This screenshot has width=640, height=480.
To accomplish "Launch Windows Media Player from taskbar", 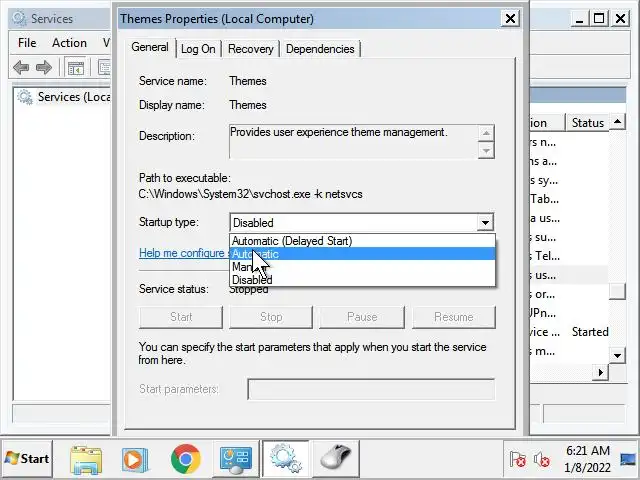I will [x=135, y=459].
